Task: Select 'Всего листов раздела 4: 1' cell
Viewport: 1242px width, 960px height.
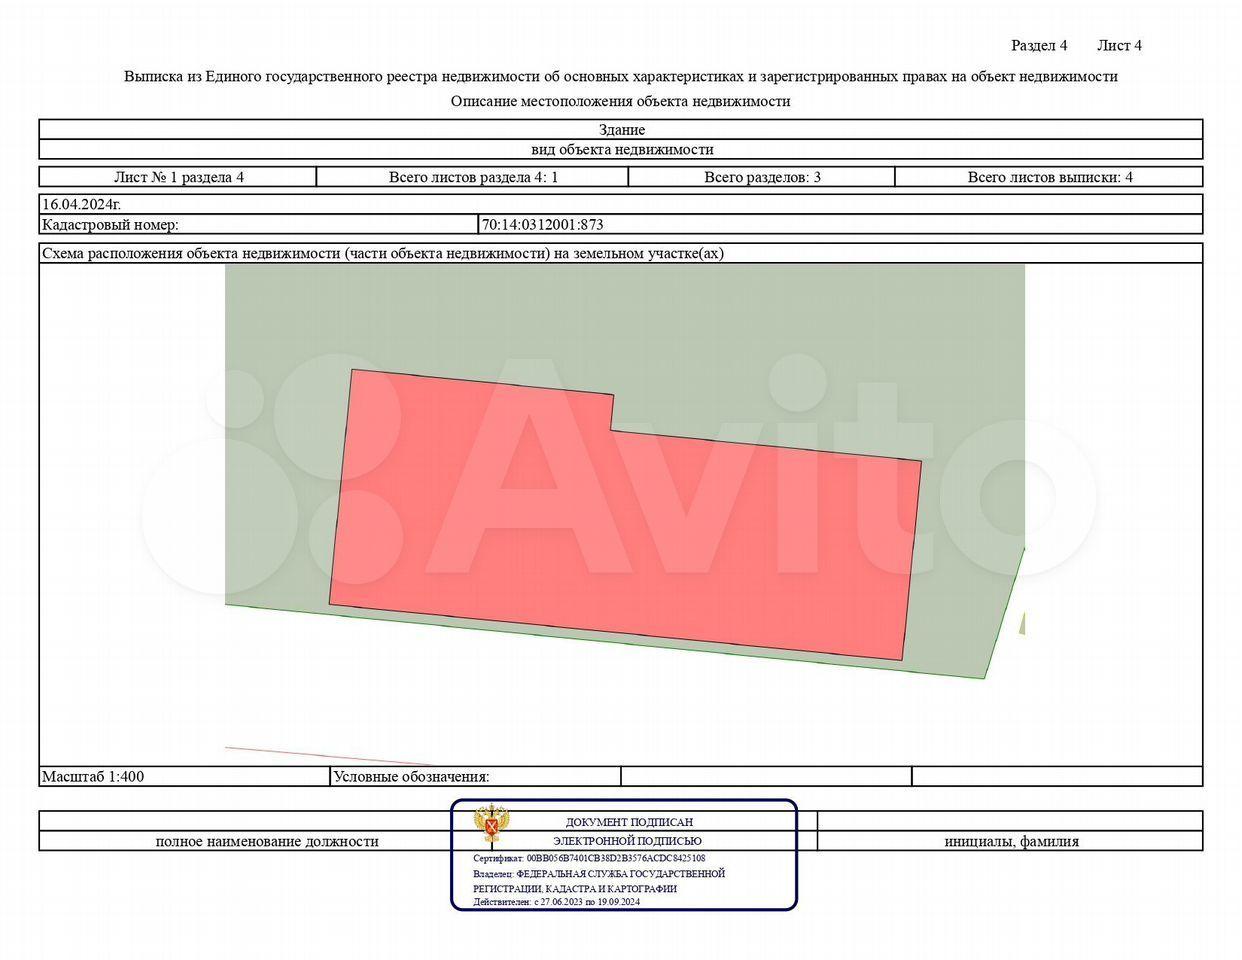Action: (472, 177)
